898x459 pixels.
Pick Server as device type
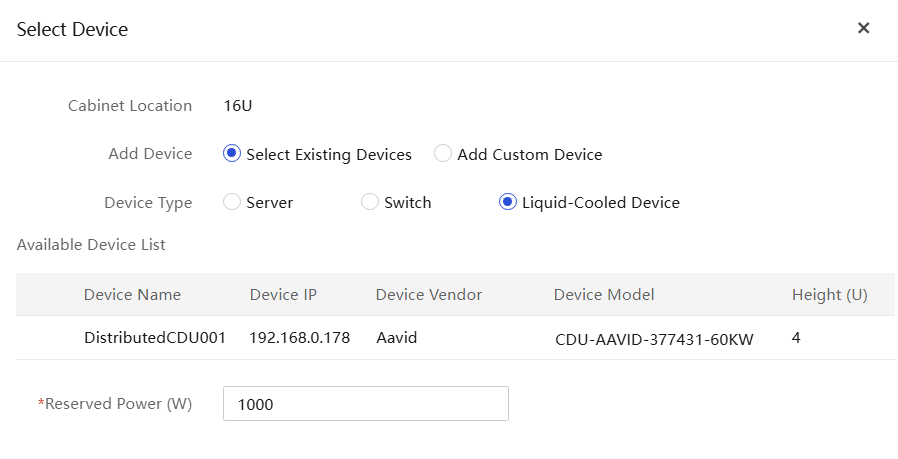(x=231, y=202)
